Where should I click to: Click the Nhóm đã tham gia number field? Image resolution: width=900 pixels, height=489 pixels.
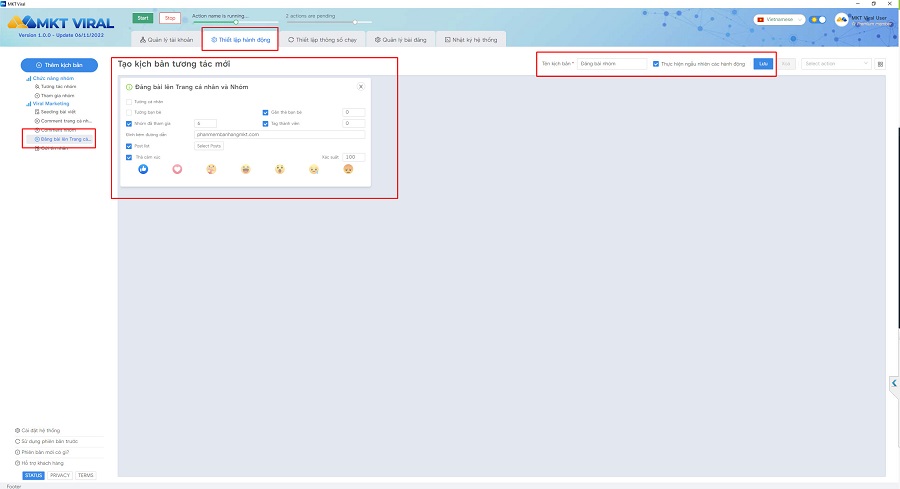(x=205, y=123)
